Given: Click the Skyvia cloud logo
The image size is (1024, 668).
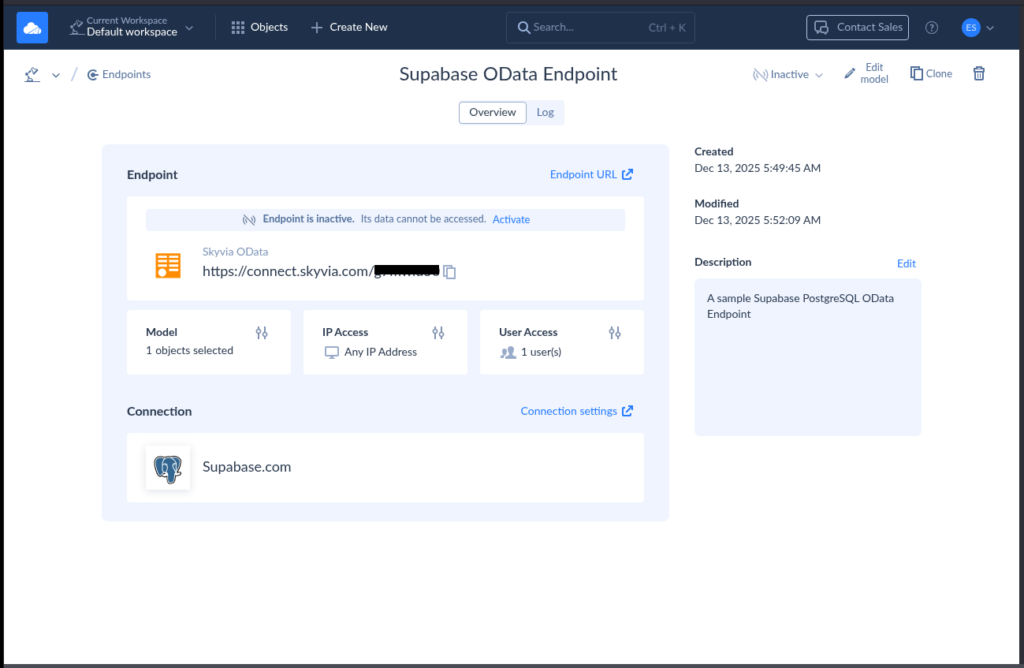Looking at the screenshot, I should tap(31, 27).
